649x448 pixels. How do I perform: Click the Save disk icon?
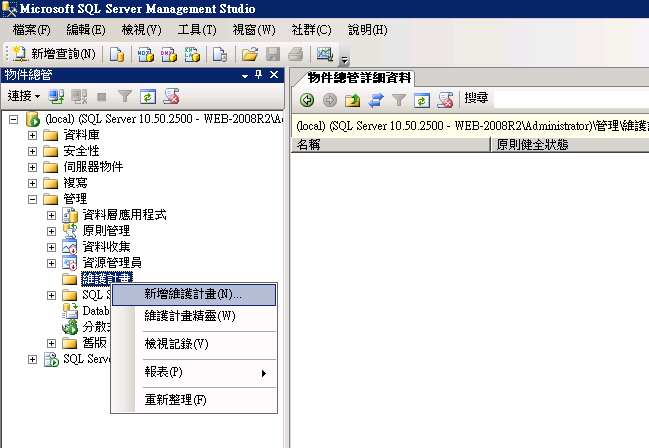click(273, 54)
